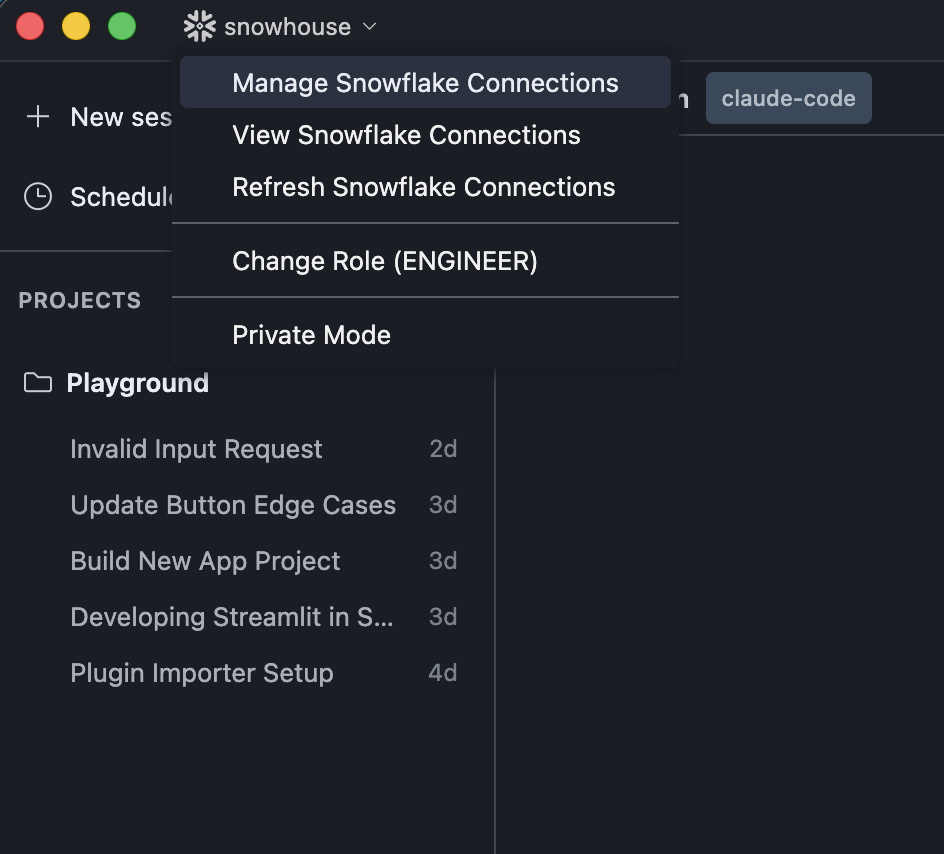Click the Playground folder icon
944x854 pixels.
(38, 383)
